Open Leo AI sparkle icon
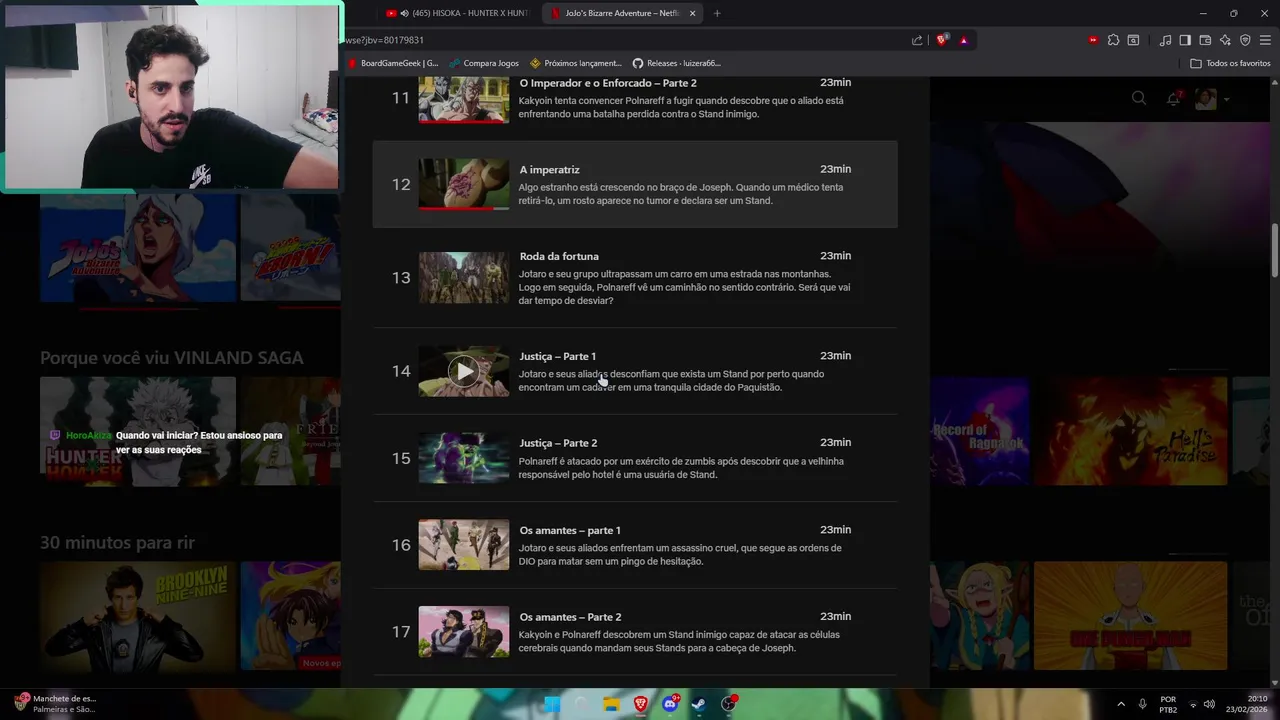1280x720 pixels. tap(1225, 40)
